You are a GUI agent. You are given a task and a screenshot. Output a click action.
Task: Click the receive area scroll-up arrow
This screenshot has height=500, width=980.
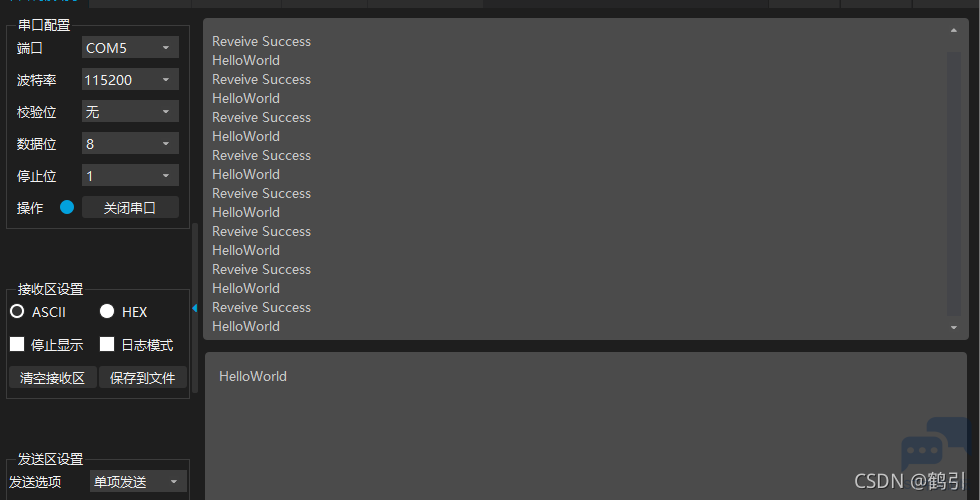954,30
